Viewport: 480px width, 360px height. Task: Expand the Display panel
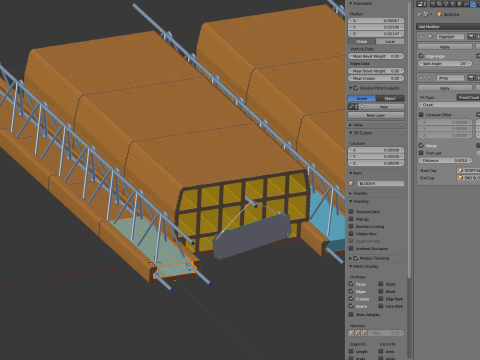[x=351, y=193]
